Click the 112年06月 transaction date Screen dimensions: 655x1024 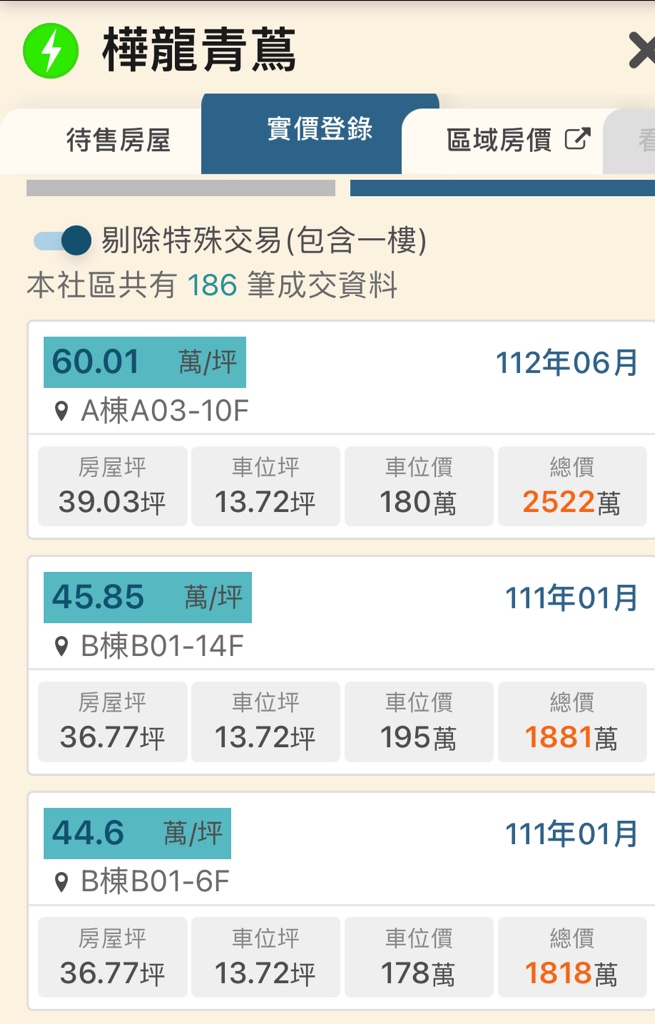pyautogui.click(x=566, y=363)
